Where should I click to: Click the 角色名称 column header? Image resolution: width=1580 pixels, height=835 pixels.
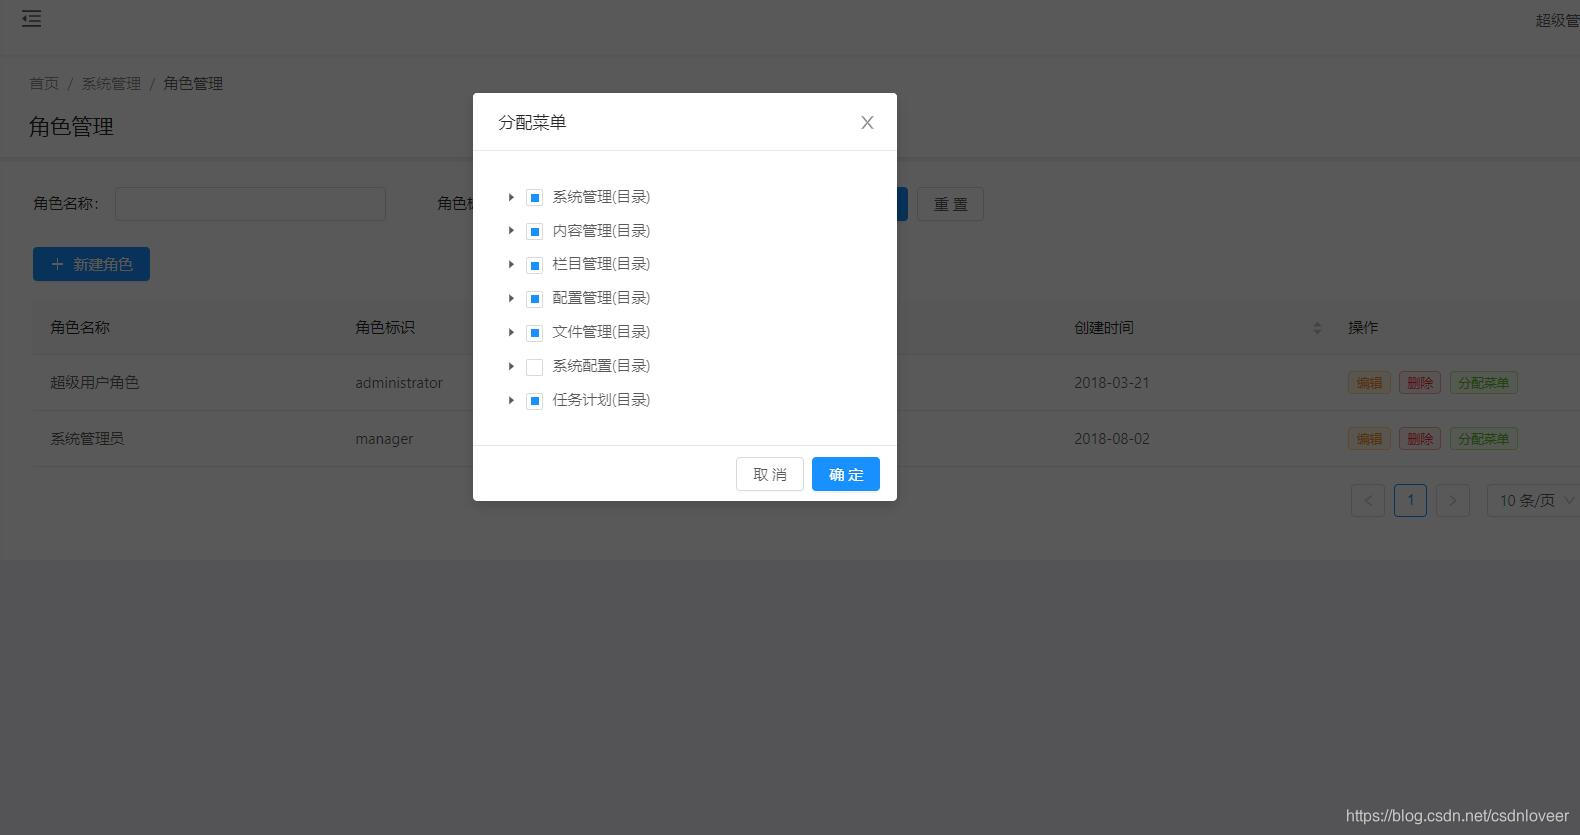coord(80,328)
